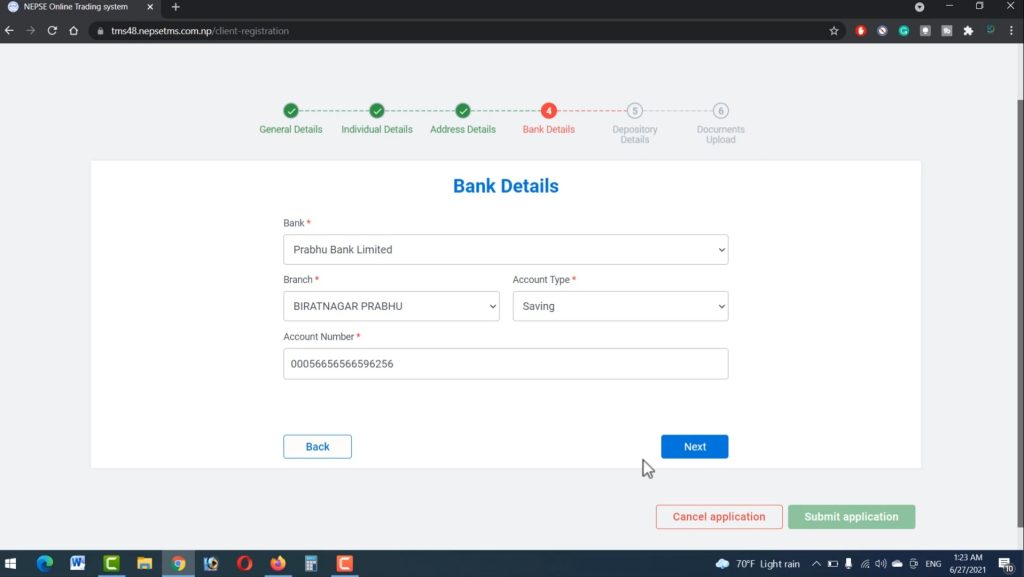Show hidden system tray icons
This screenshot has width=1024, height=577.
point(816,563)
